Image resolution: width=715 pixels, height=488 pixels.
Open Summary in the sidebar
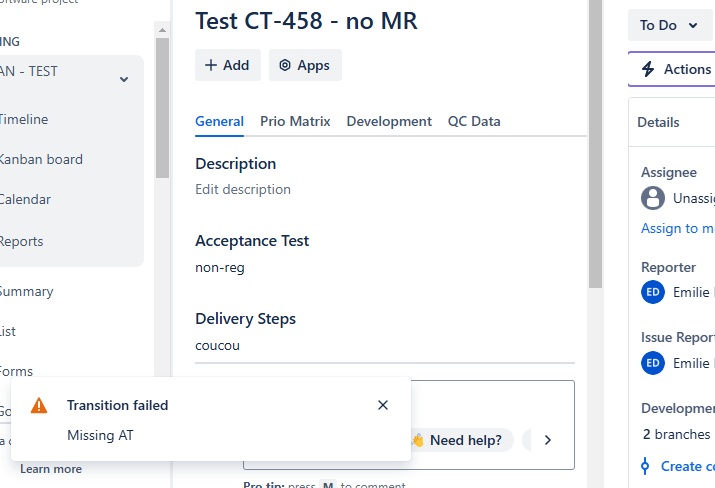pos(26,291)
